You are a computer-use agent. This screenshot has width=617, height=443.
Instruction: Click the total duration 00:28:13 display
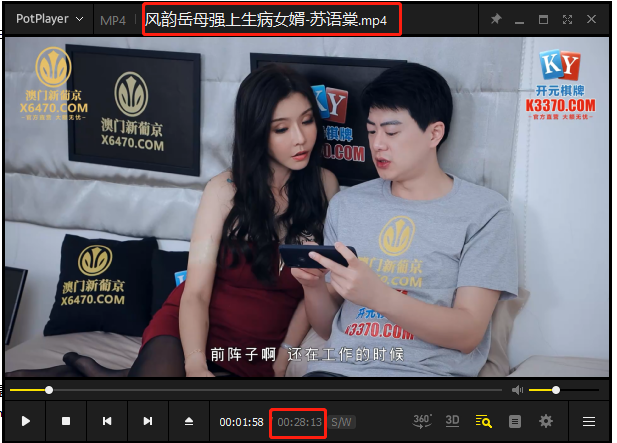point(300,422)
